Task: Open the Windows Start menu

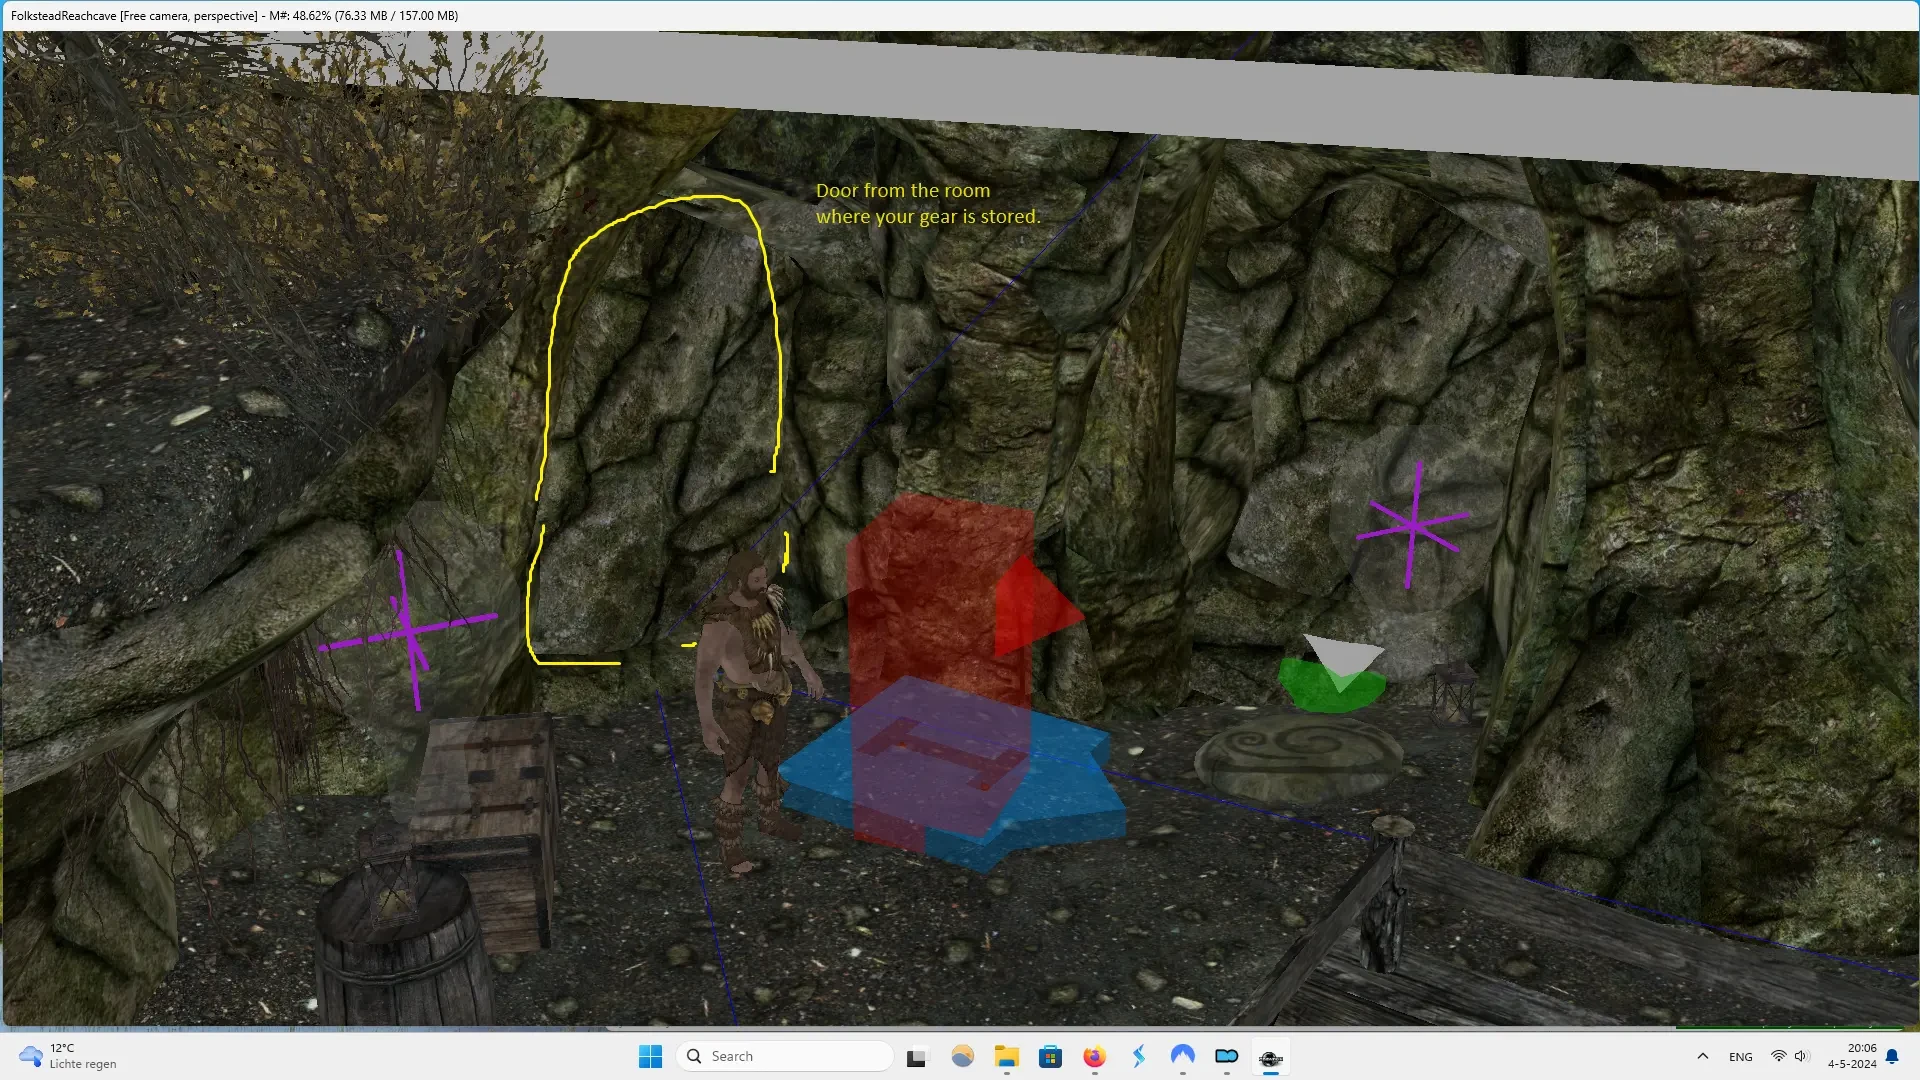Action: tap(650, 1056)
